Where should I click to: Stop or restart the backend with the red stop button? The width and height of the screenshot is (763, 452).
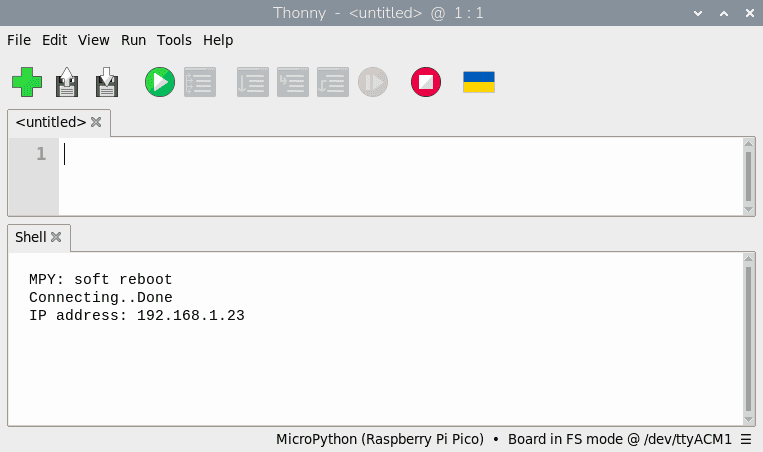point(426,82)
